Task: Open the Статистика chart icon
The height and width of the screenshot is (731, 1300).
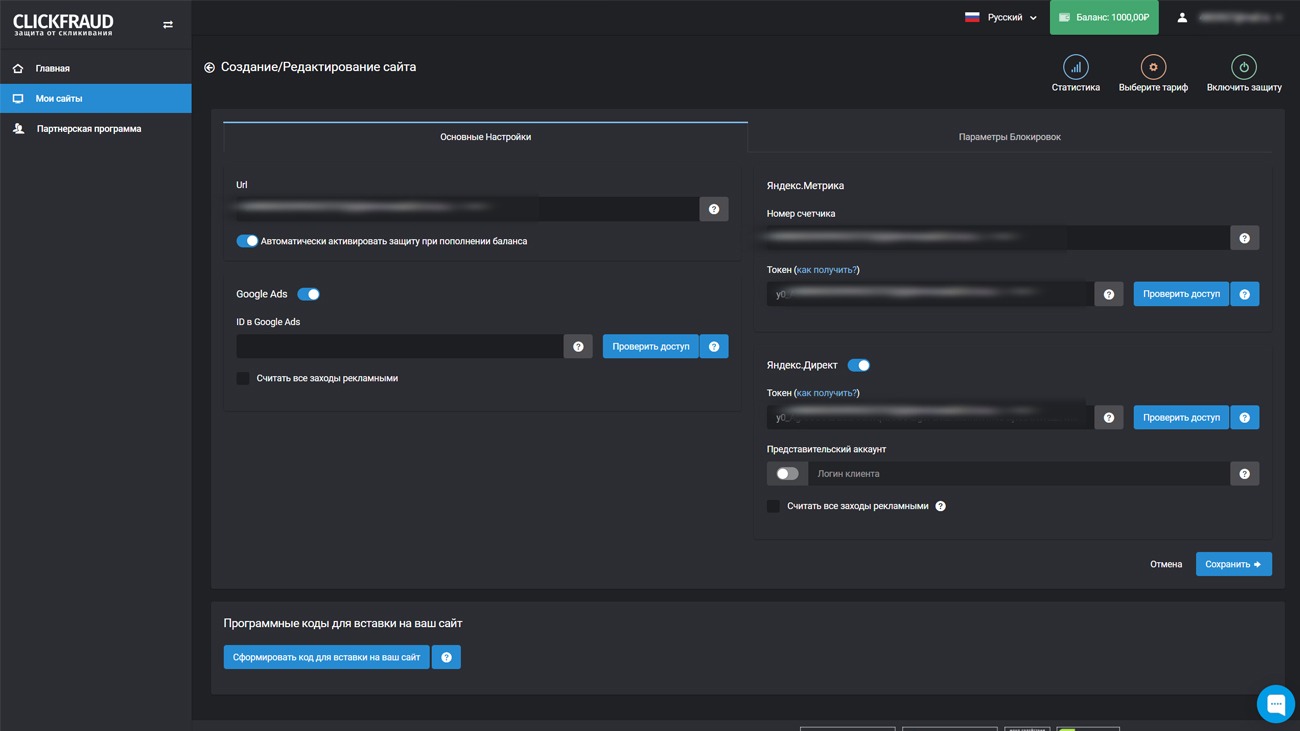Action: (1075, 67)
